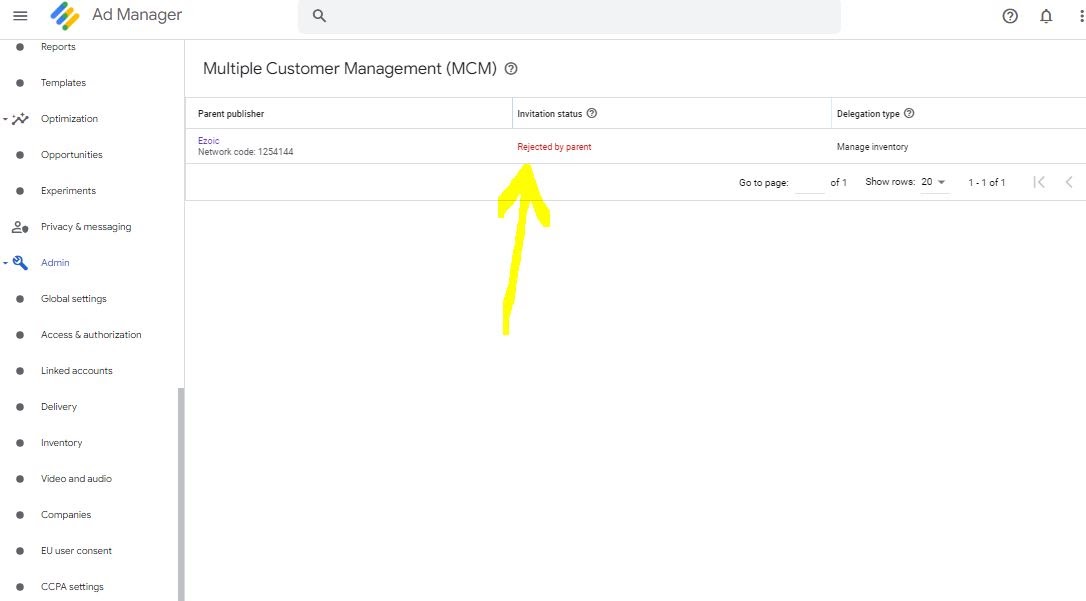The width and height of the screenshot is (1086, 601).
Task: Collapse the Admin section arrow
Action: [x=5, y=263]
